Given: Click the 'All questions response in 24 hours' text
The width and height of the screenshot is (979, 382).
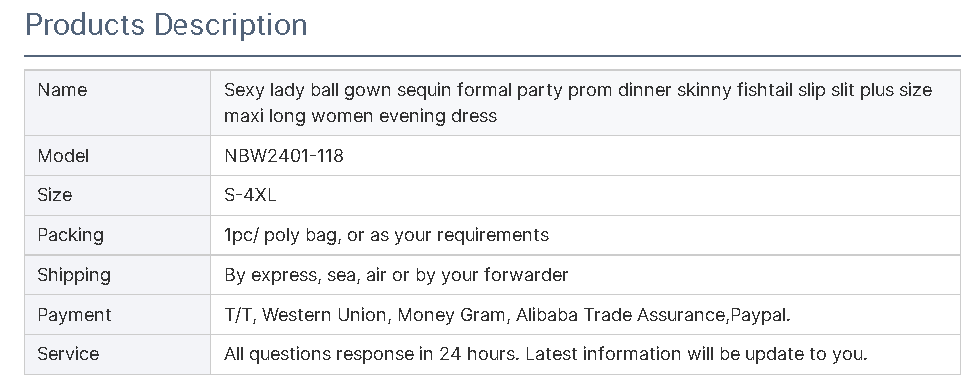Looking at the screenshot, I should [371, 354].
